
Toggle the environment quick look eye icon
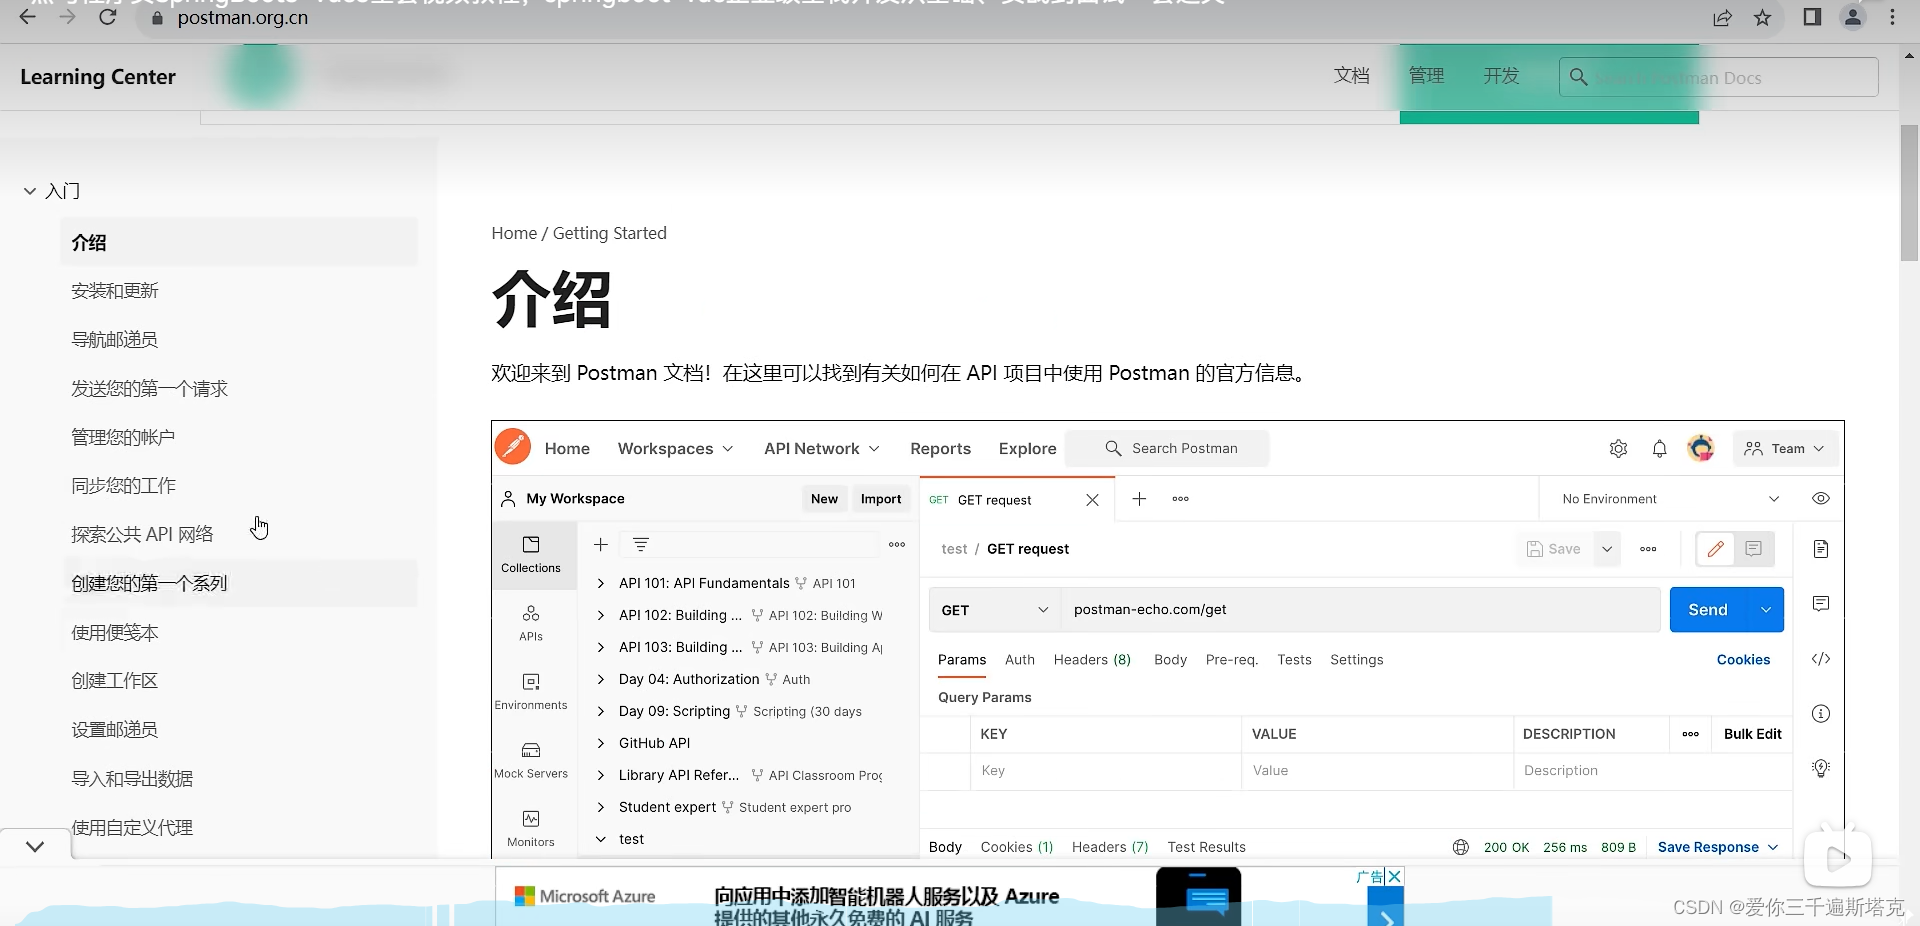click(x=1821, y=498)
